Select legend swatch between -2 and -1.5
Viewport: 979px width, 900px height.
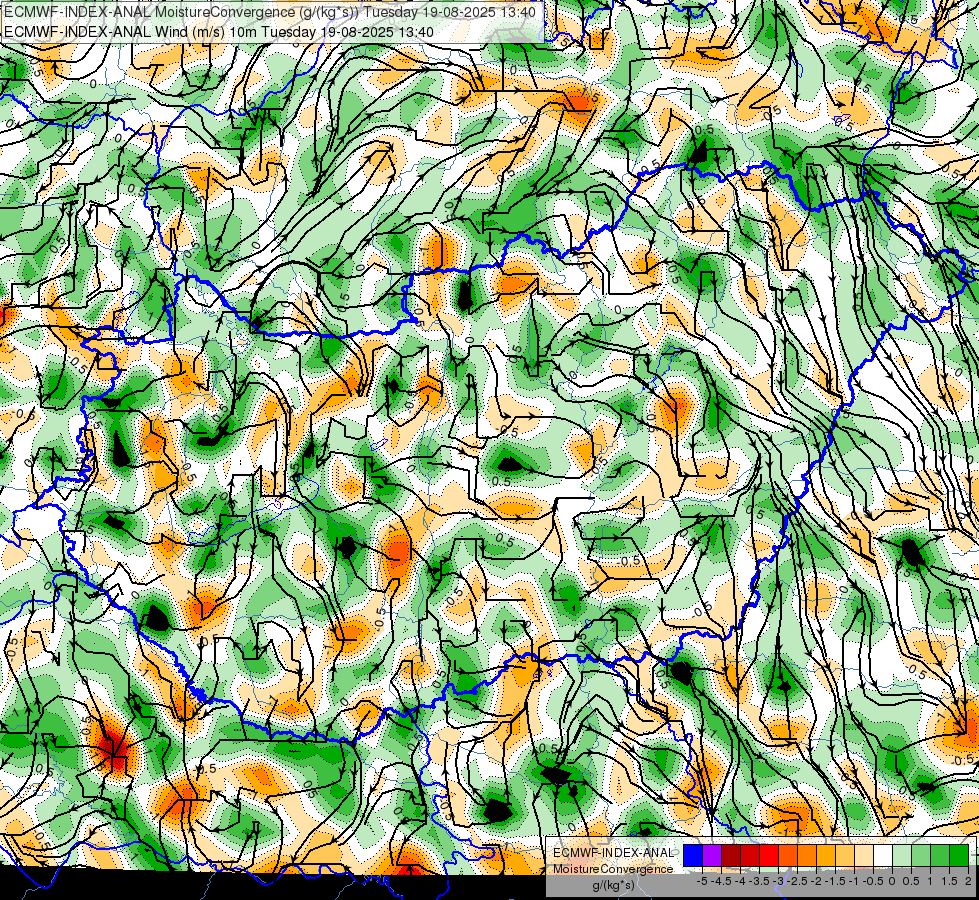click(826, 856)
